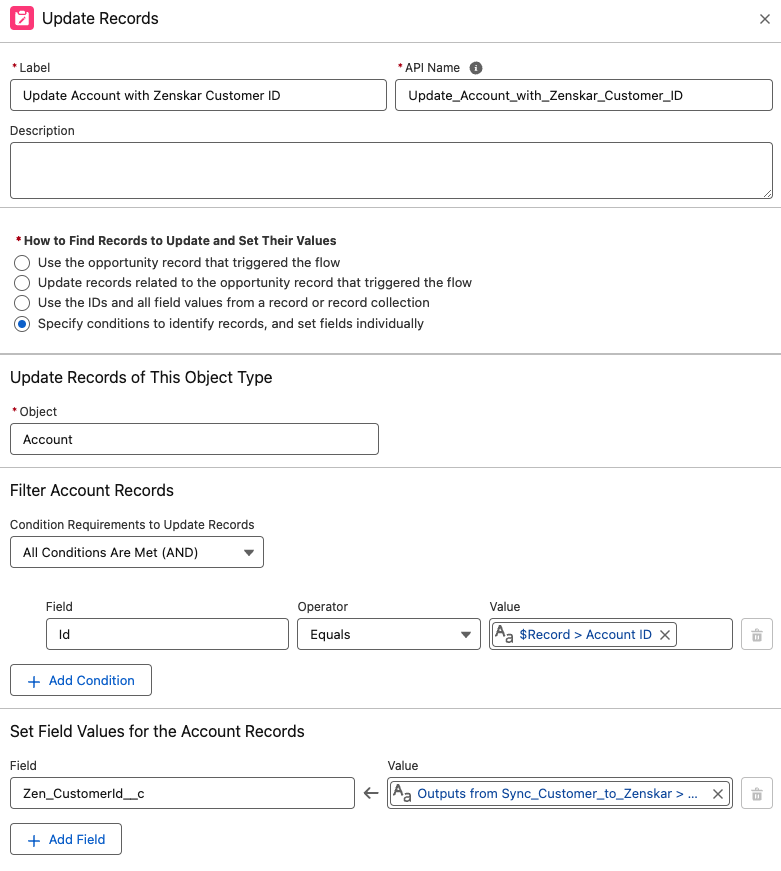The height and width of the screenshot is (871, 781).
Task: Click the API Name info icon
Action: [x=475, y=68]
